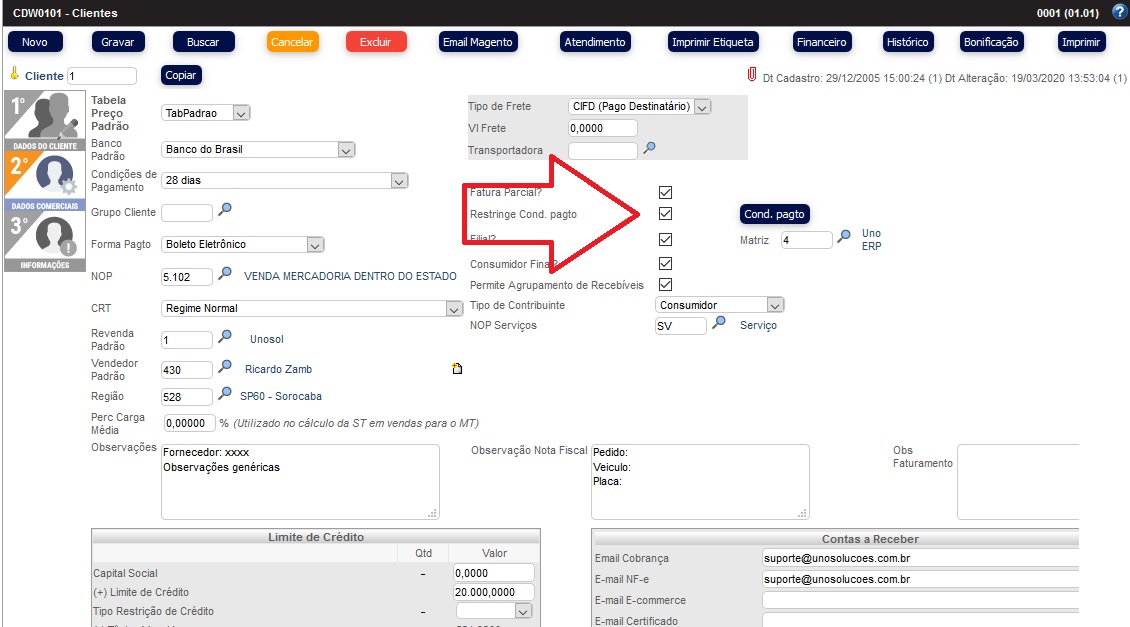Uncheck the Fatura Parcial checkbox
This screenshot has width=1130, height=627.
[665, 192]
